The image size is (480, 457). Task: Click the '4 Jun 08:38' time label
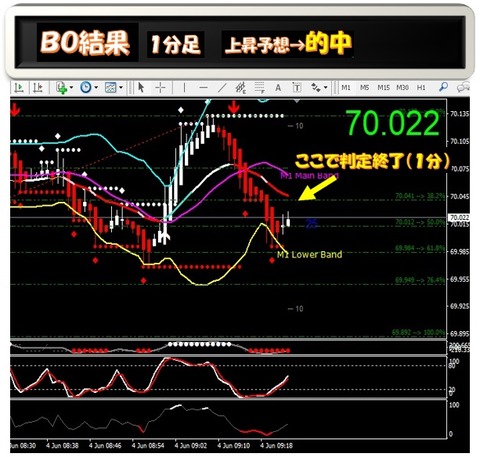coord(62,445)
